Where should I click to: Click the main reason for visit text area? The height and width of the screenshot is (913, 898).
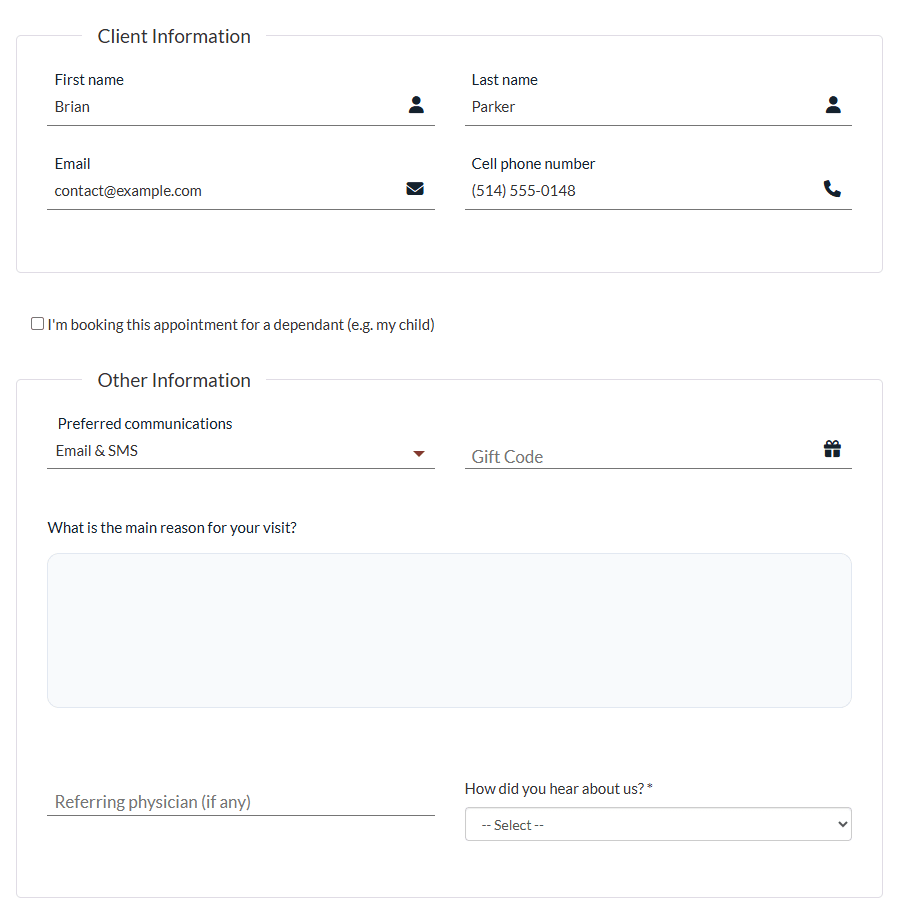[x=449, y=630]
